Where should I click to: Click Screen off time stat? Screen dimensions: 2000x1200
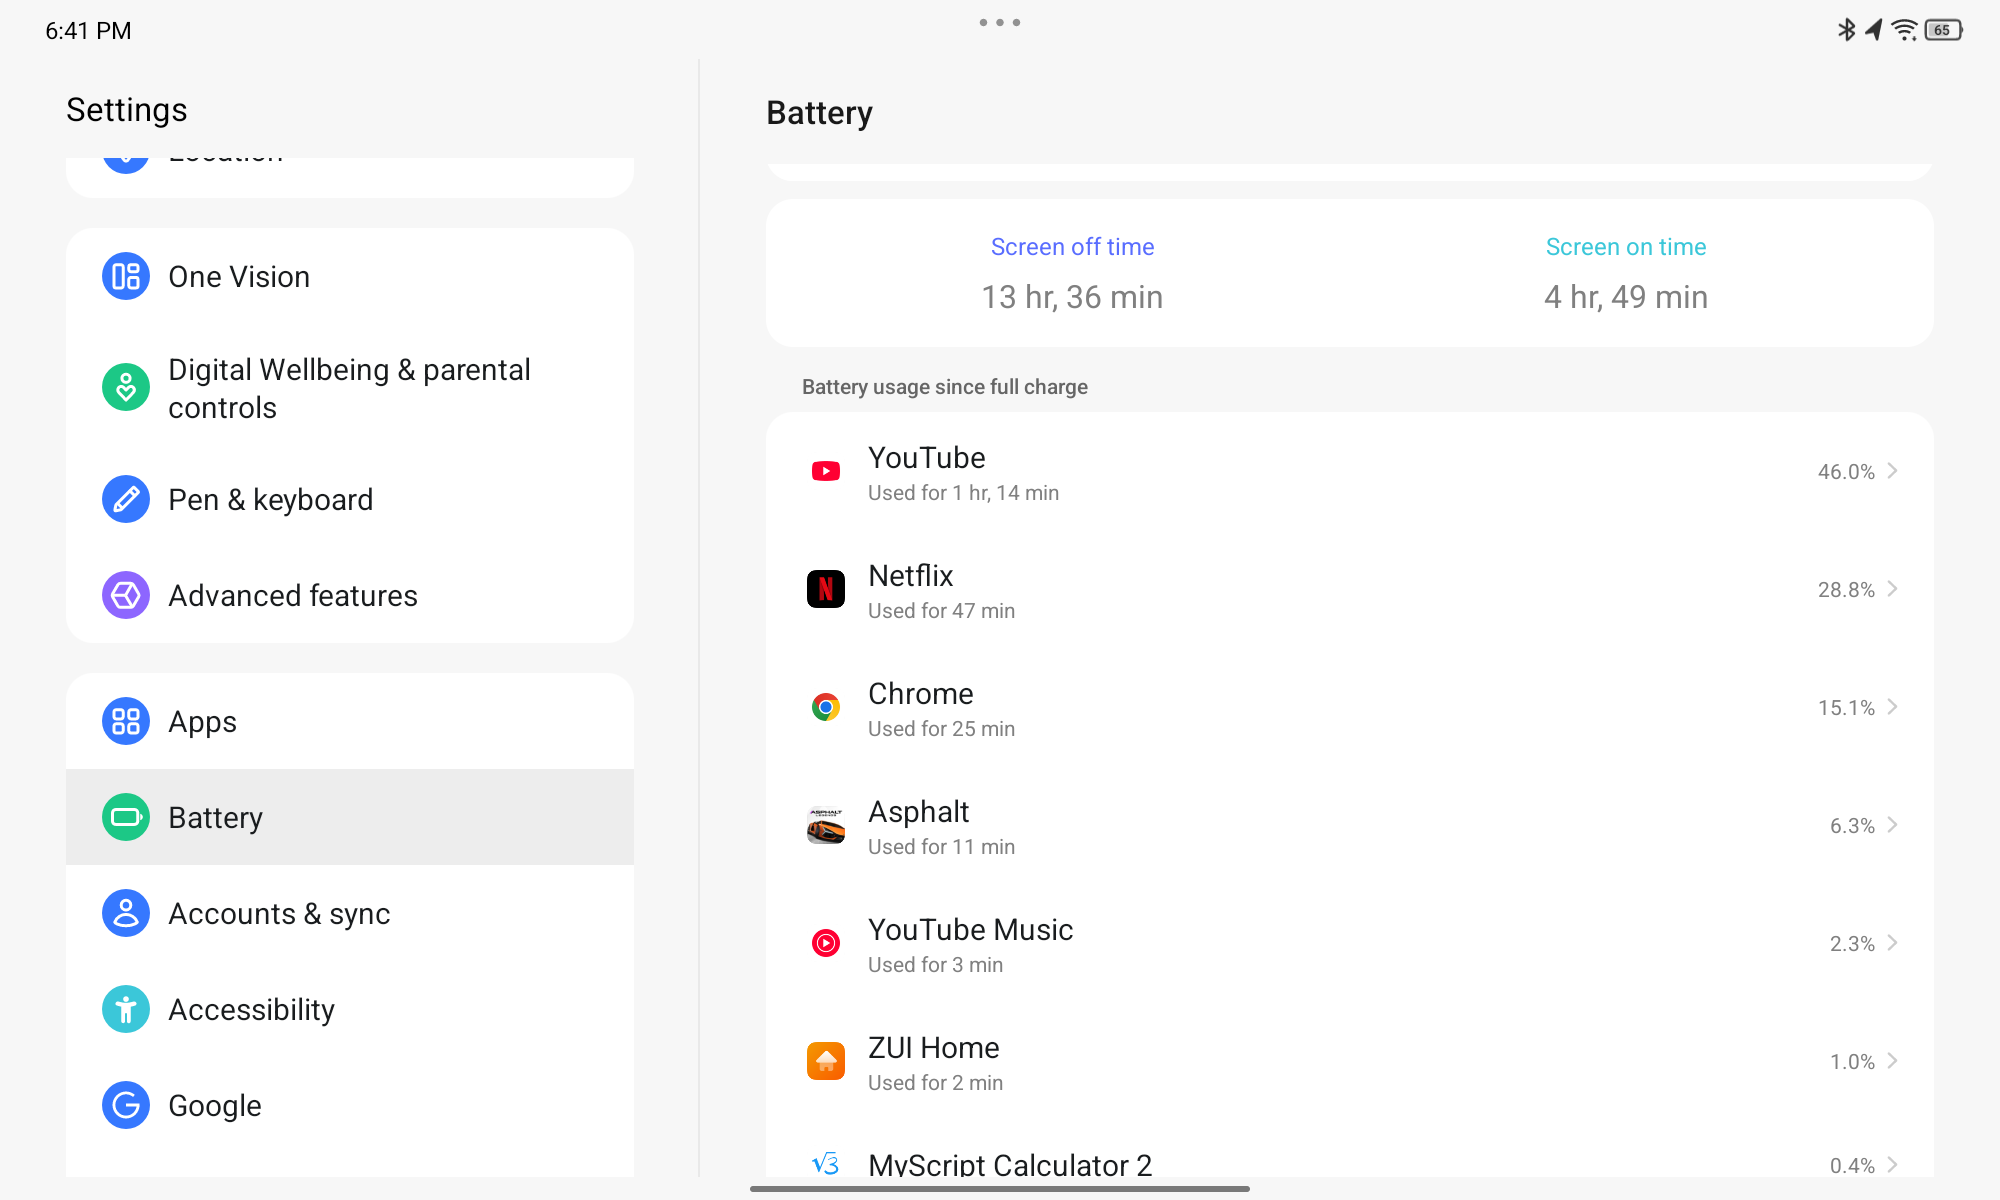coord(1073,273)
